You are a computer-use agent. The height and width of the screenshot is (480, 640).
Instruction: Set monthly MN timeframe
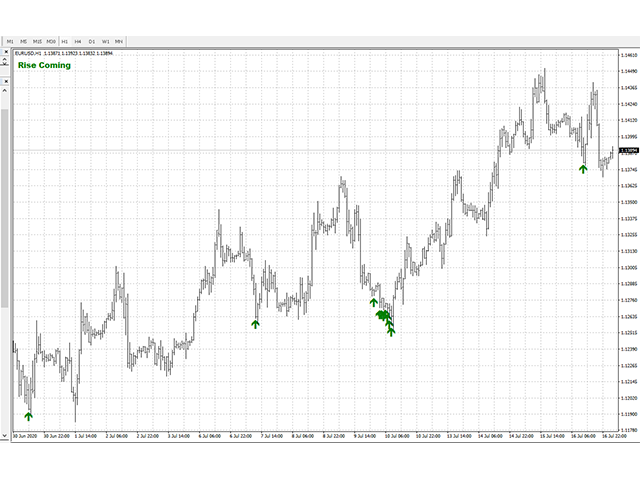(x=119, y=41)
